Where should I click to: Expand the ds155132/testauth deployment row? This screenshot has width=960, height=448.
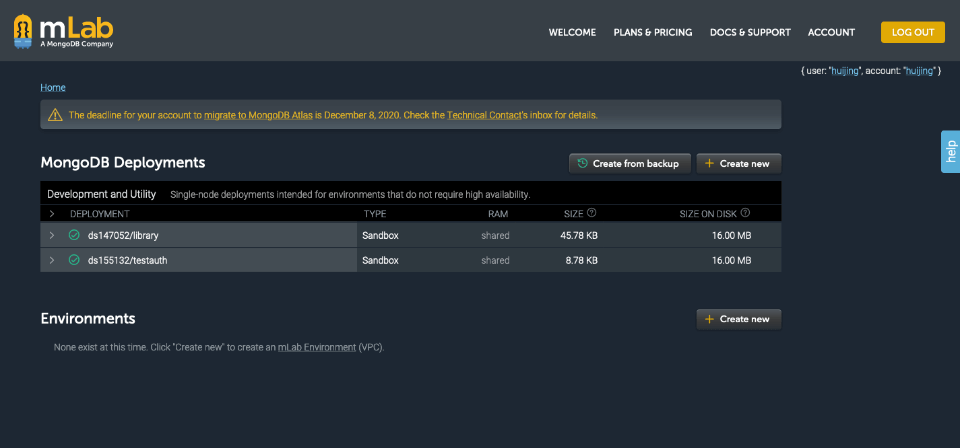tap(52, 260)
